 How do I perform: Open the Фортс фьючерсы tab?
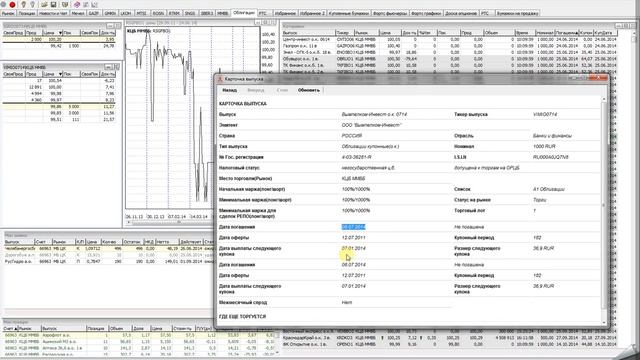click(390, 13)
